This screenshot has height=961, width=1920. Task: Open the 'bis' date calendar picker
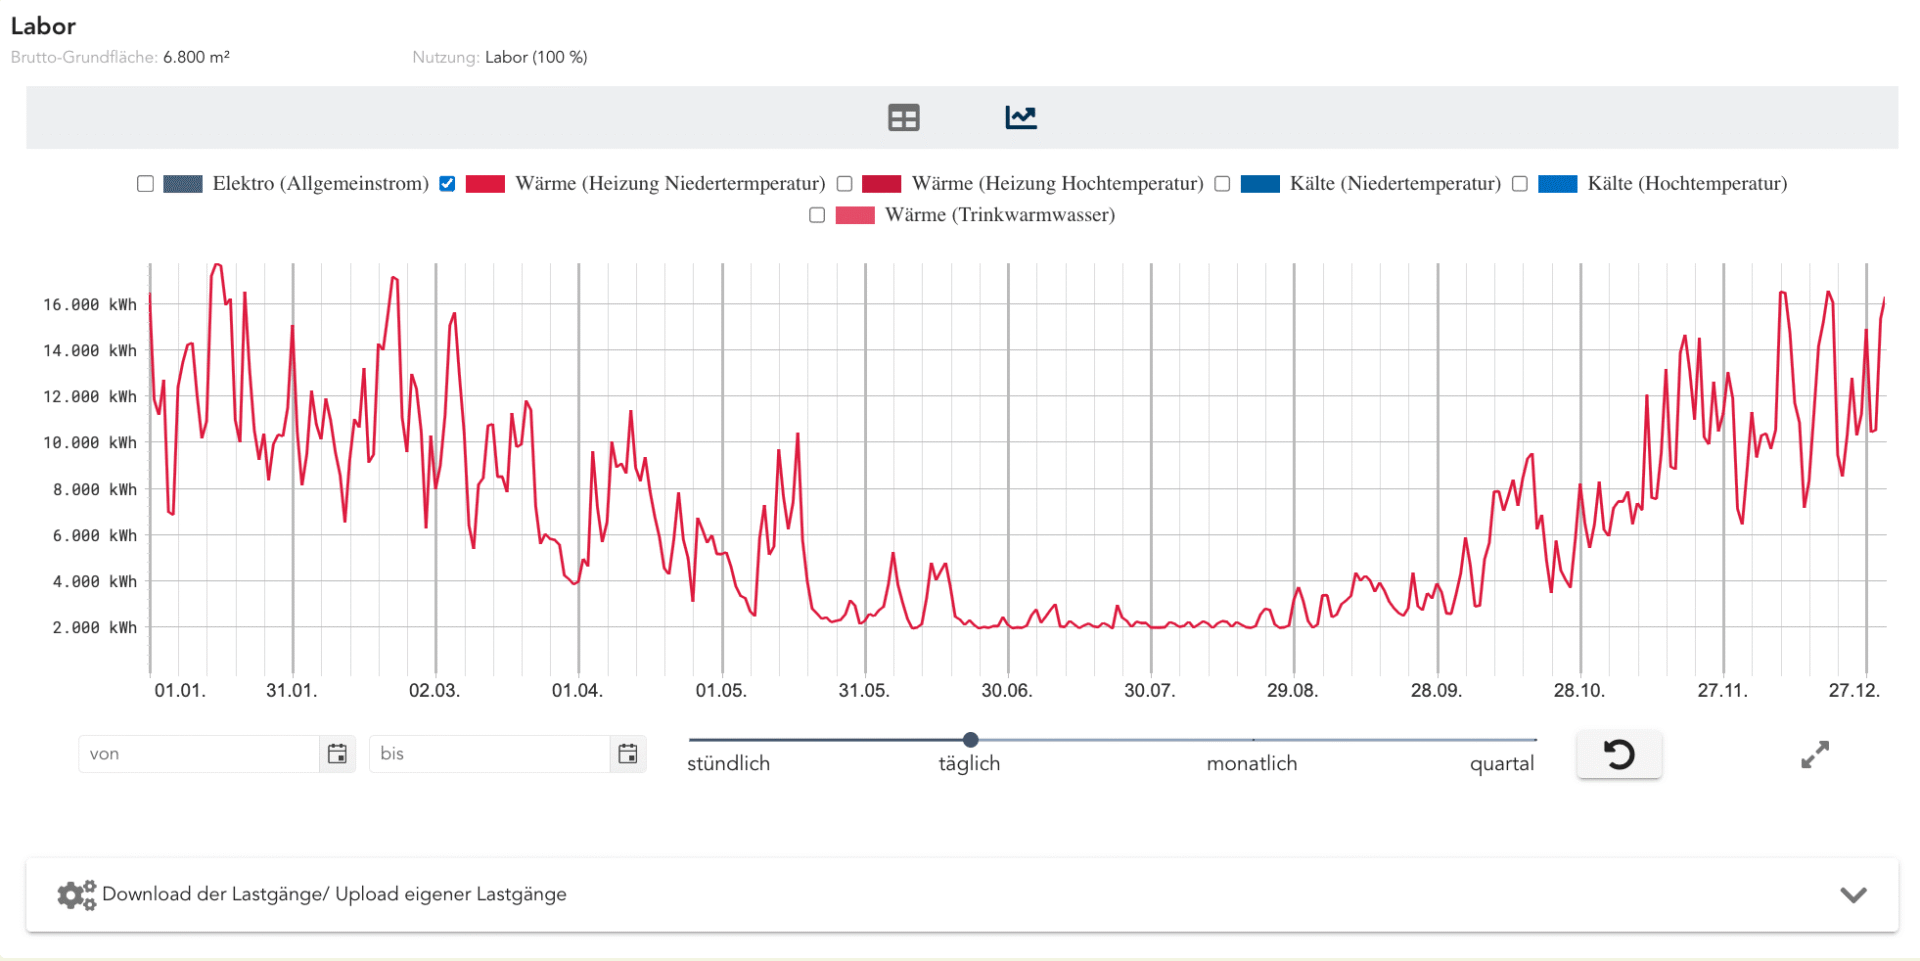click(627, 754)
